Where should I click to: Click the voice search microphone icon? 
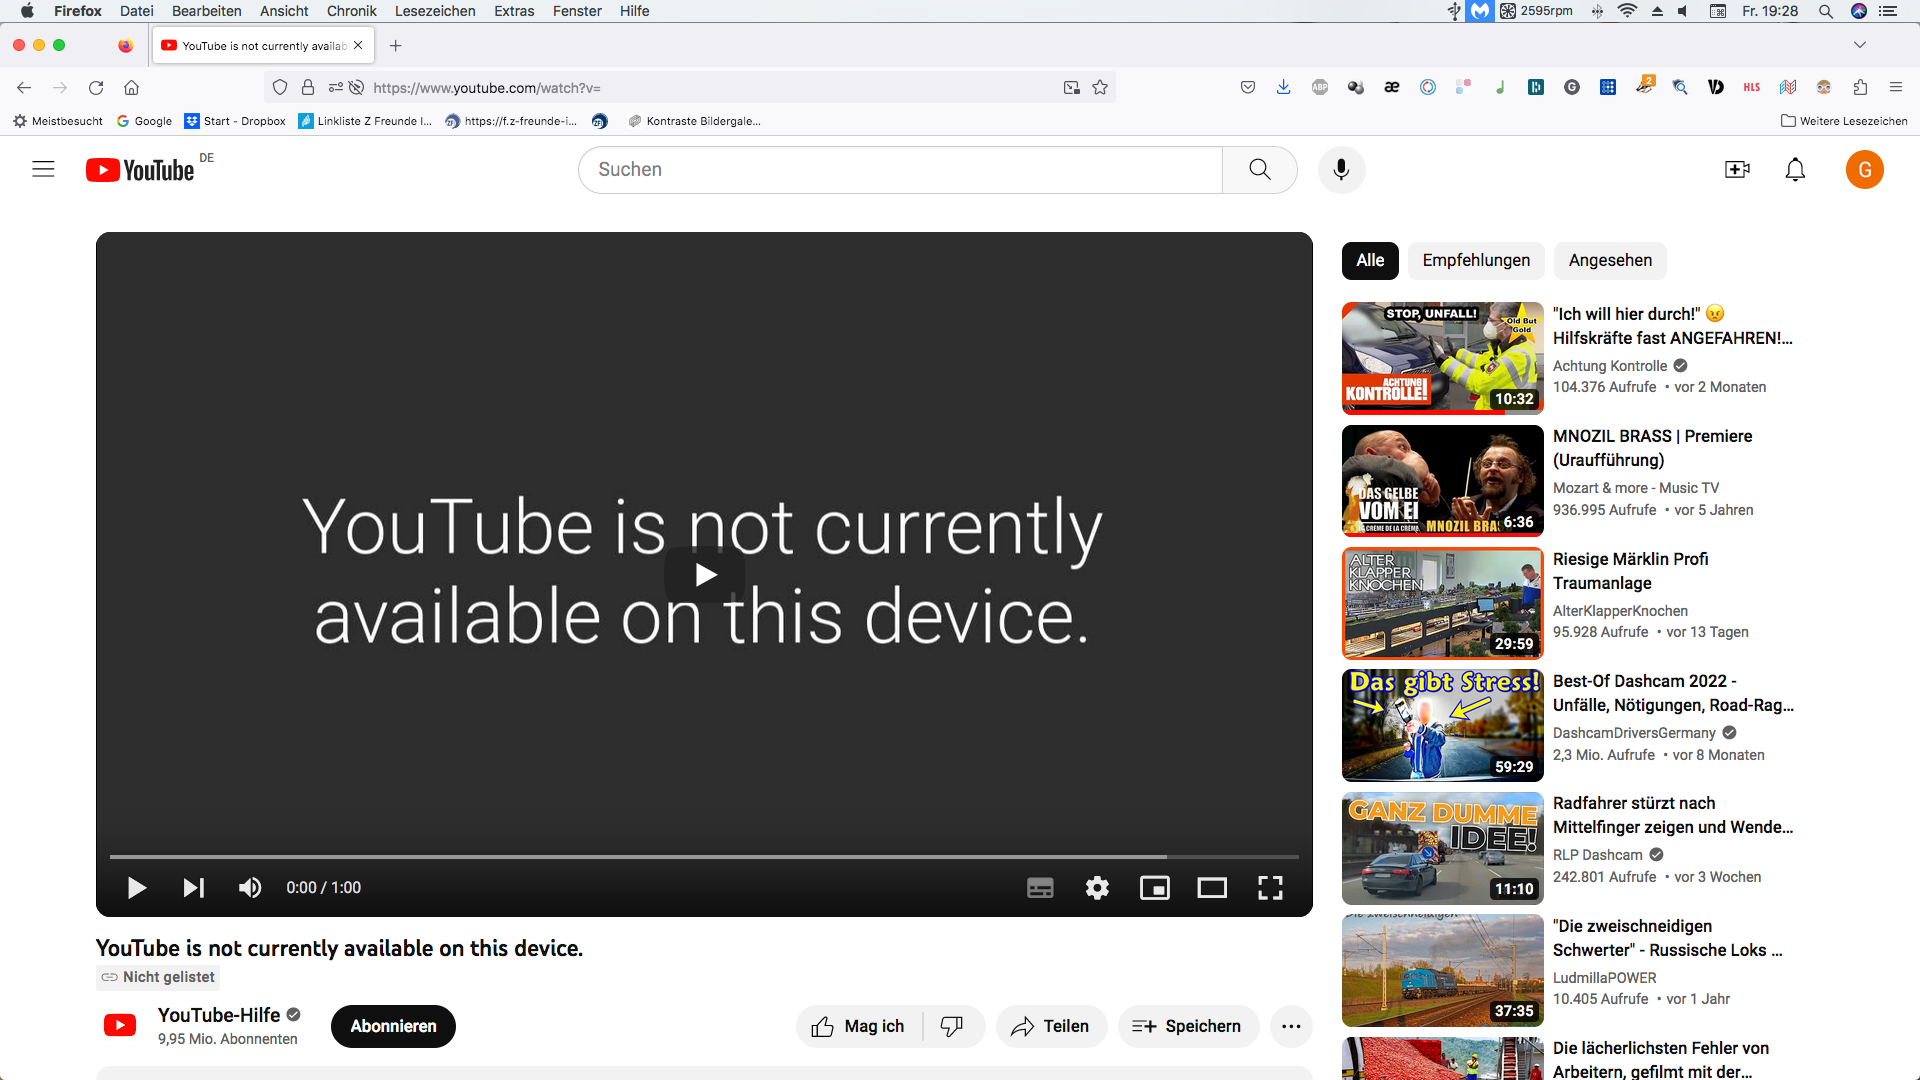click(1341, 170)
